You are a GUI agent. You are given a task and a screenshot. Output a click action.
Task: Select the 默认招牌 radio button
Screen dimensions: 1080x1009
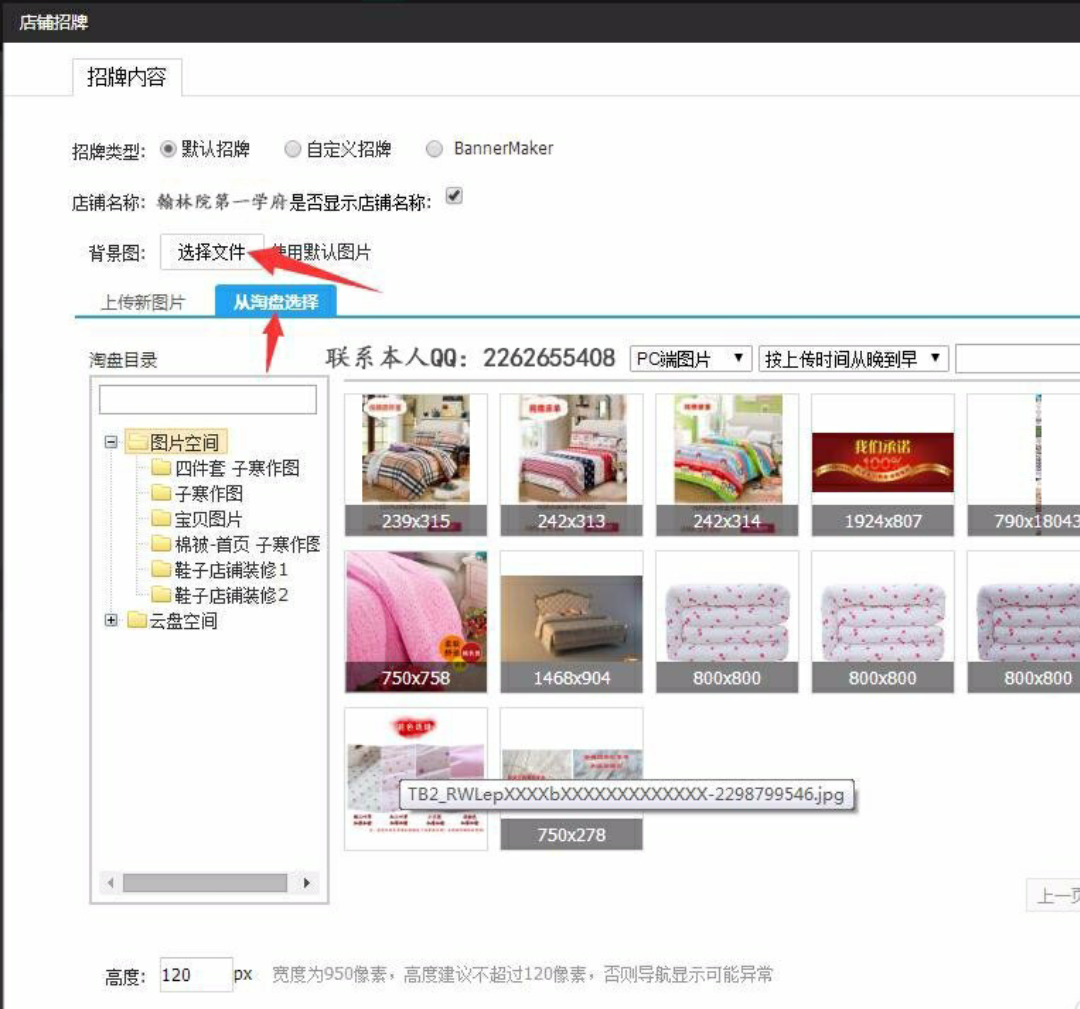[167, 149]
